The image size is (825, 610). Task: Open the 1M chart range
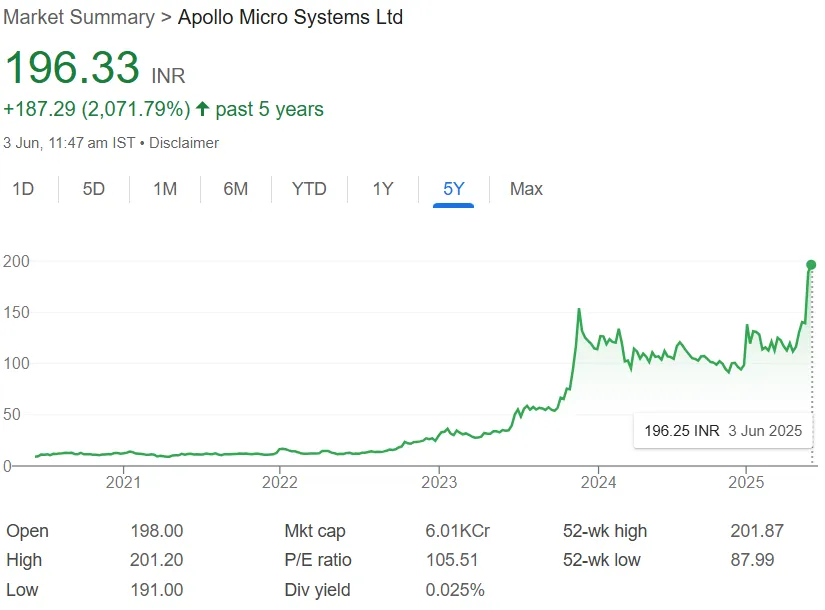point(165,188)
